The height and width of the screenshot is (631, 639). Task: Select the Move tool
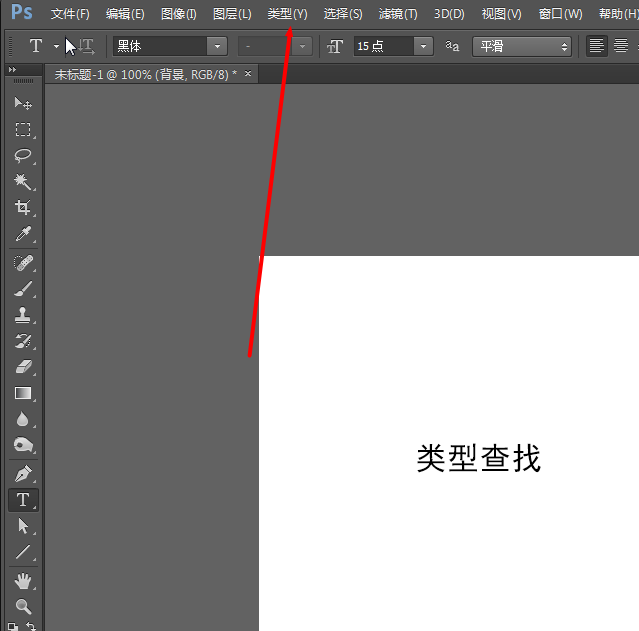click(23, 103)
